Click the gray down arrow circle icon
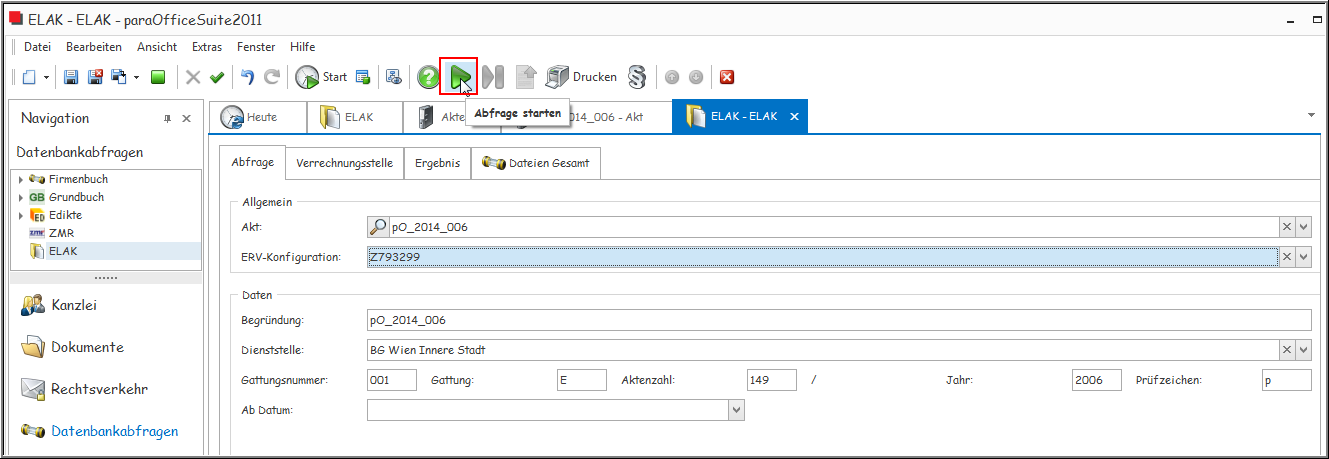This screenshot has height=459, width=1329. pos(696,77)
